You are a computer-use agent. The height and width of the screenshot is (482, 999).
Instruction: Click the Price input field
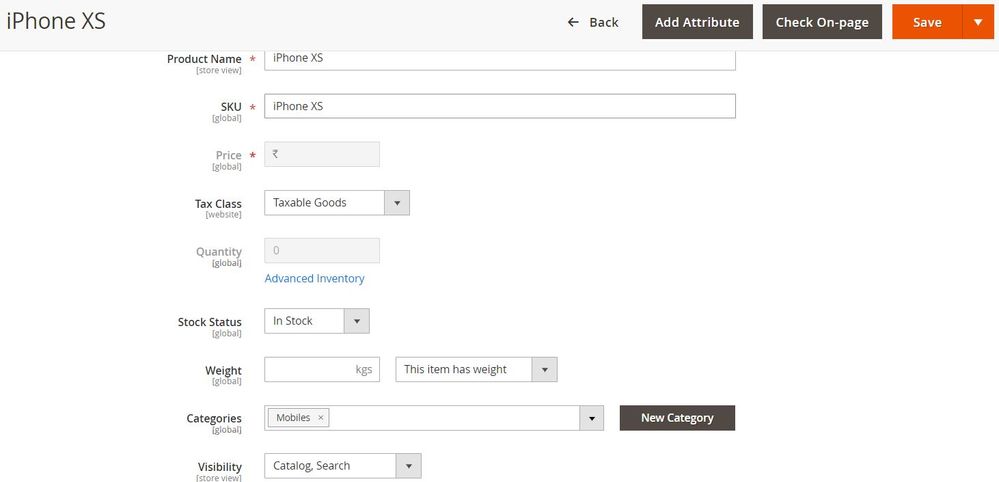(322, 154)
